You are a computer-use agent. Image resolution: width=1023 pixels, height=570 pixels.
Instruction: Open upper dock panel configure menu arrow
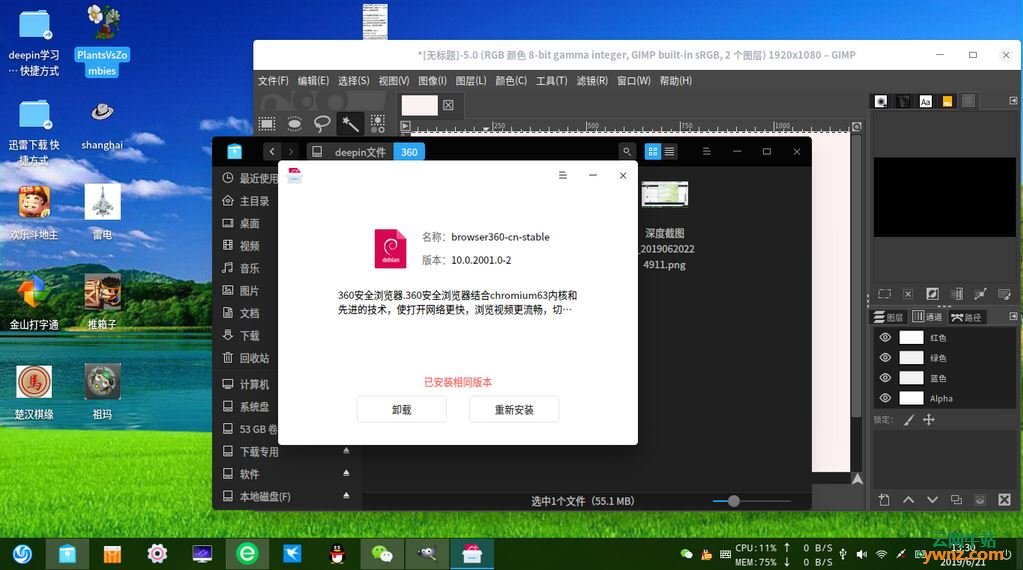pyautogui.click(x=1013, y=100)
